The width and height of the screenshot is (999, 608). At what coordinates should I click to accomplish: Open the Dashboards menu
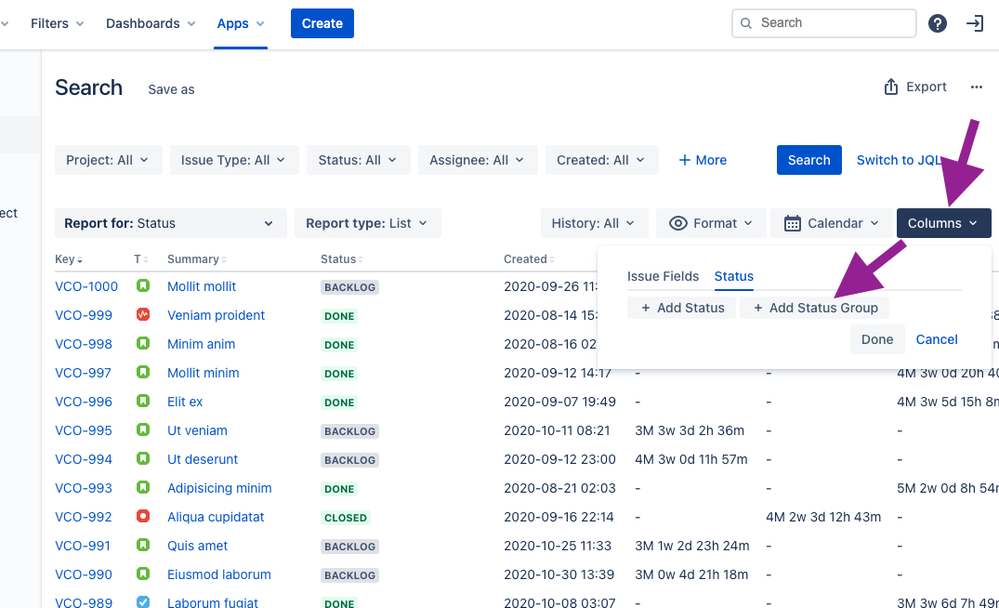point(152,23)
